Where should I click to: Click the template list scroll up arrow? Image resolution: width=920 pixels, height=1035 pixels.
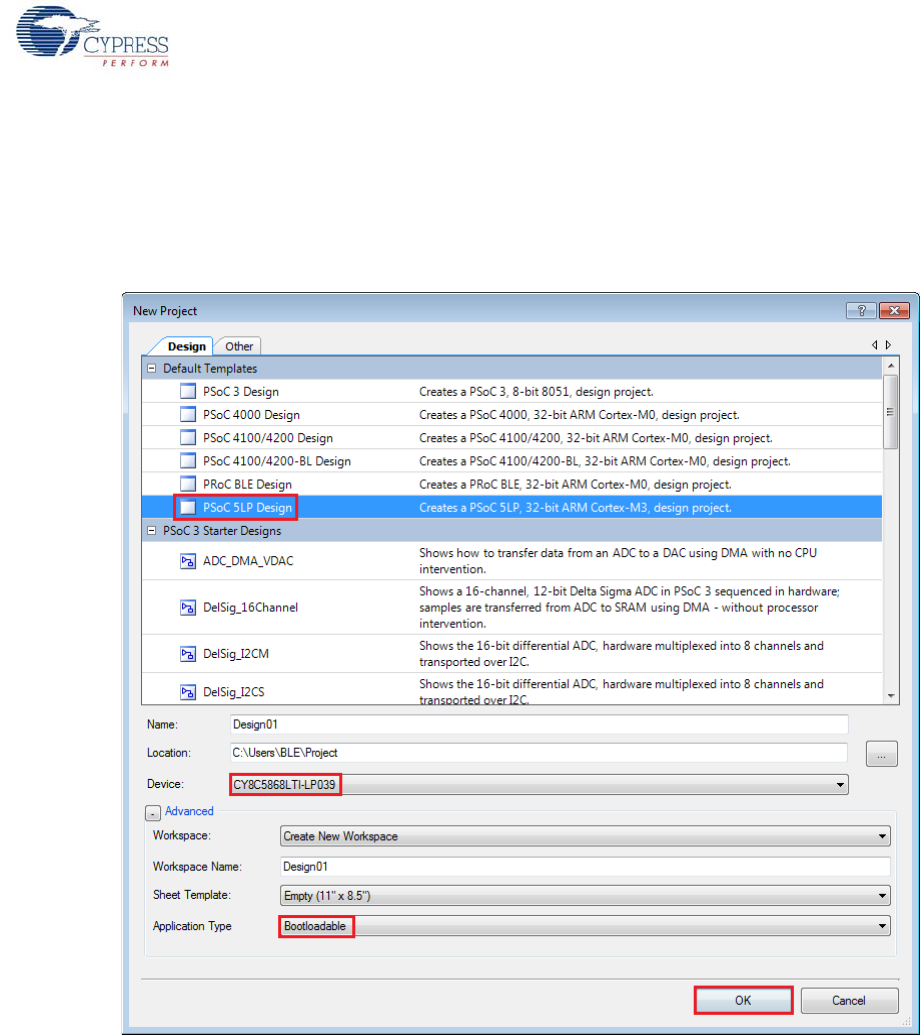coord(891,366)
